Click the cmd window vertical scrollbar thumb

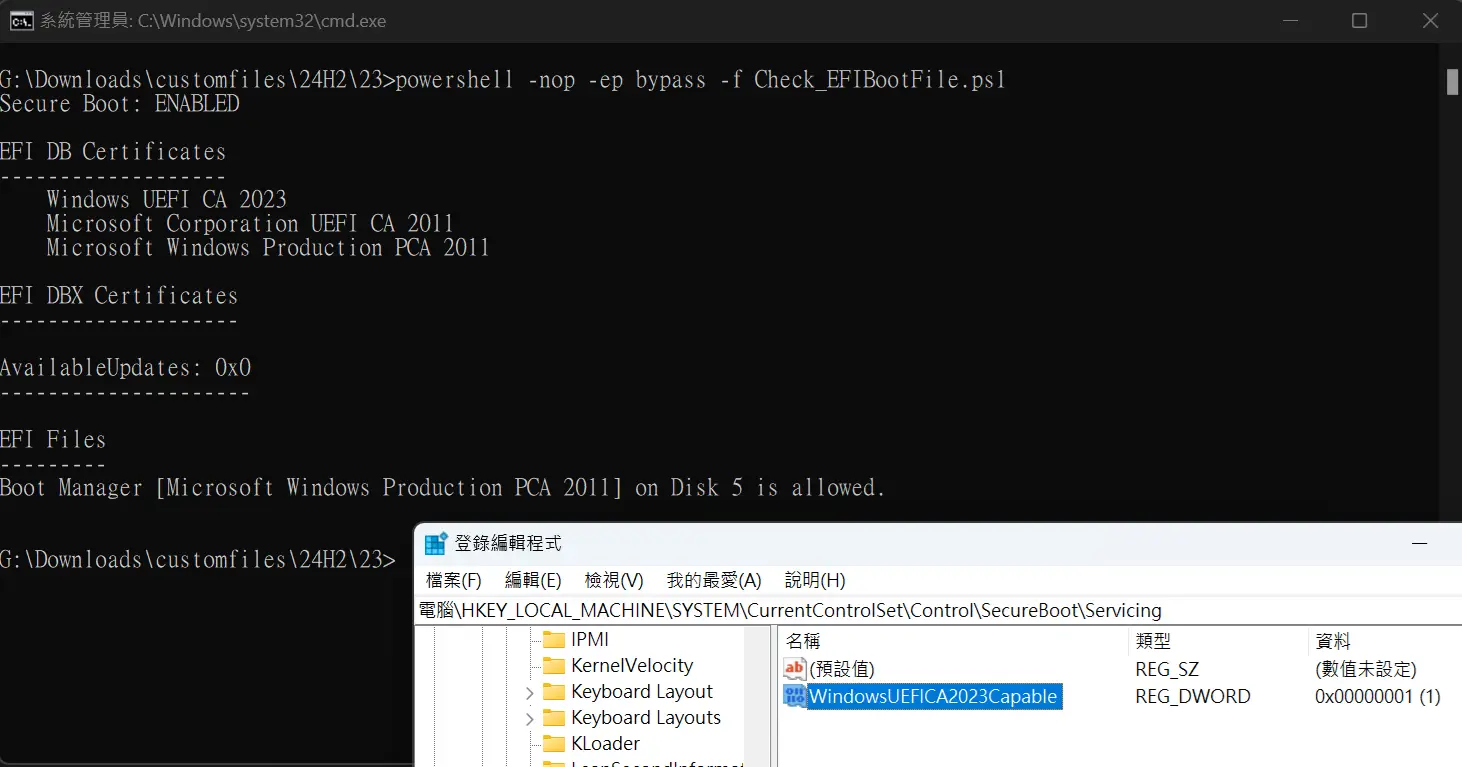pyautogui.click(x=1453, y=82)
